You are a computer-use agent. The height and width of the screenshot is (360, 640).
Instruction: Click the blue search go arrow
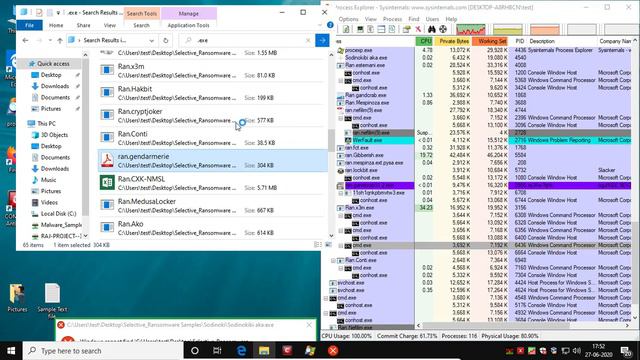(322, 40)
